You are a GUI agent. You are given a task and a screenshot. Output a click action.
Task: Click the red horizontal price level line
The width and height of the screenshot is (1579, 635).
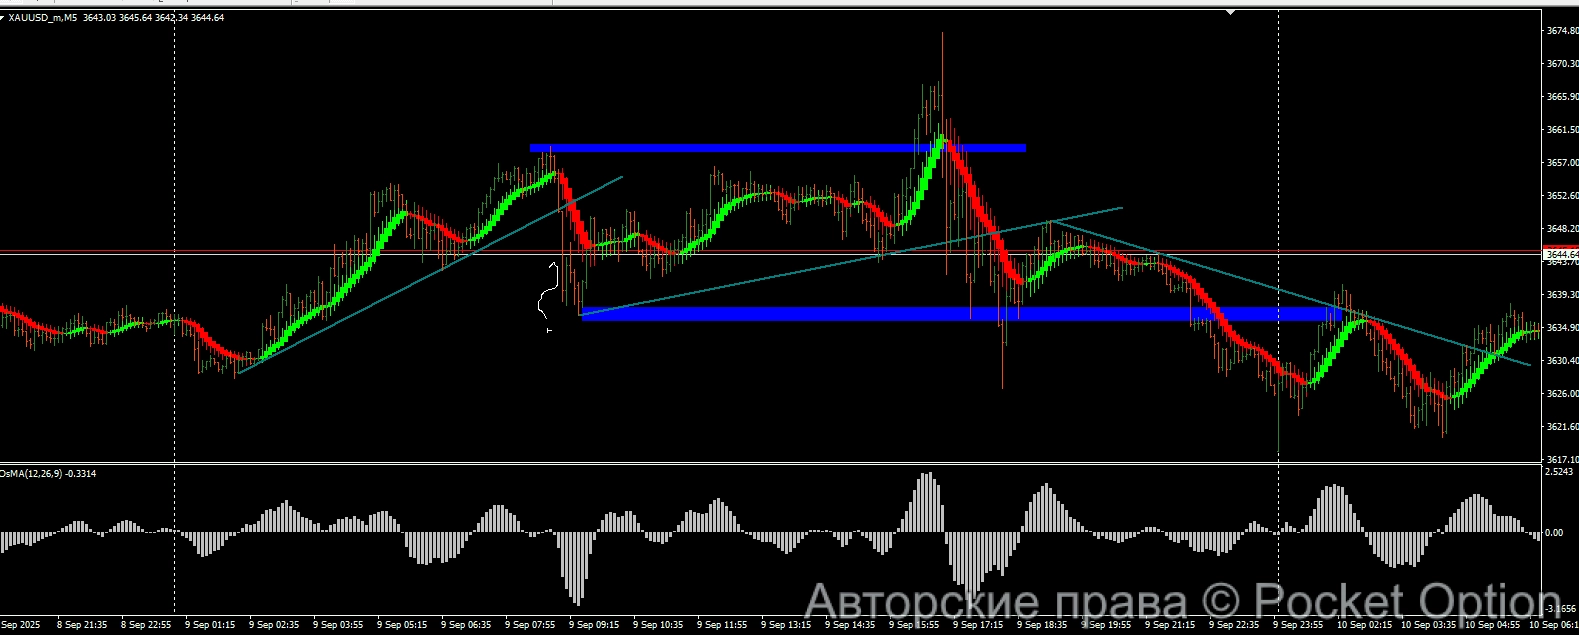pyautogui.click(x=300, y=250)
